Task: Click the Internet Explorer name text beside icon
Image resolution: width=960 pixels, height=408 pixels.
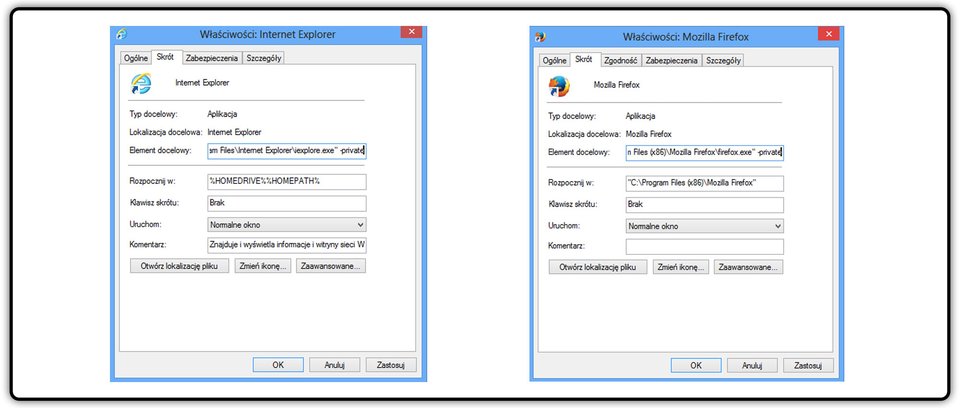Action: 202,82
